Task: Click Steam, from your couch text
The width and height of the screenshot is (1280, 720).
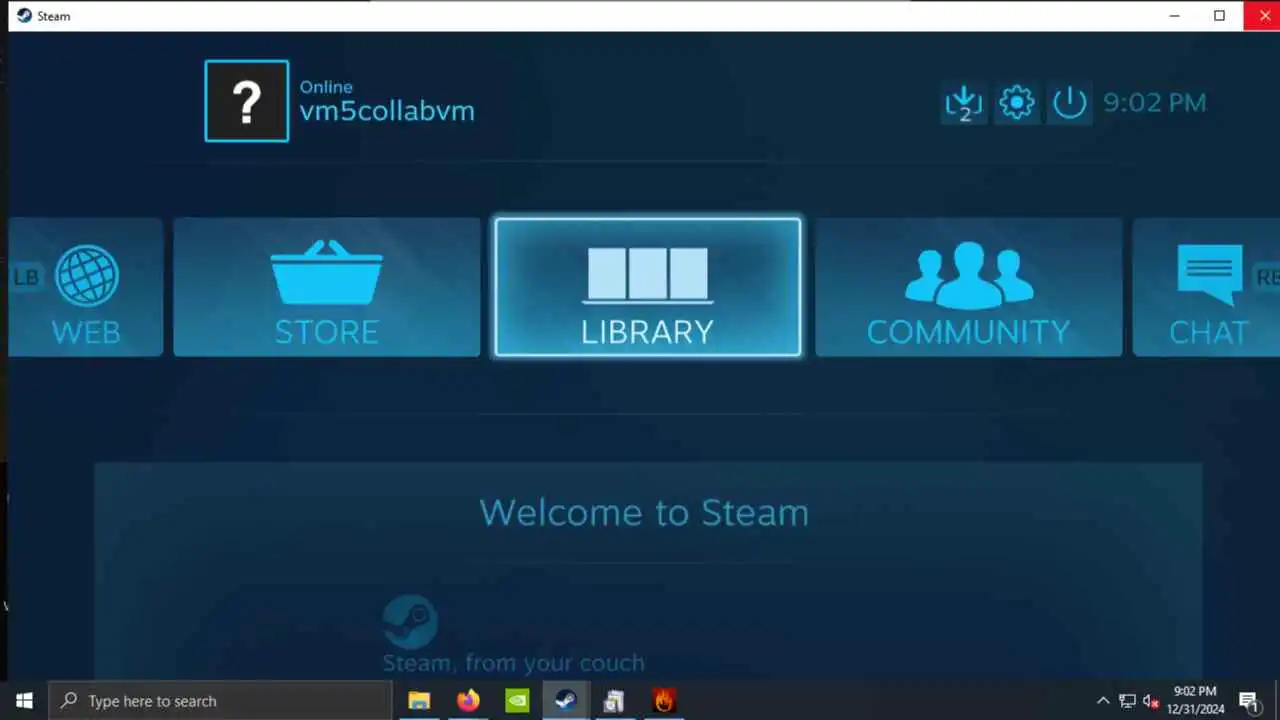Action: 513,663
